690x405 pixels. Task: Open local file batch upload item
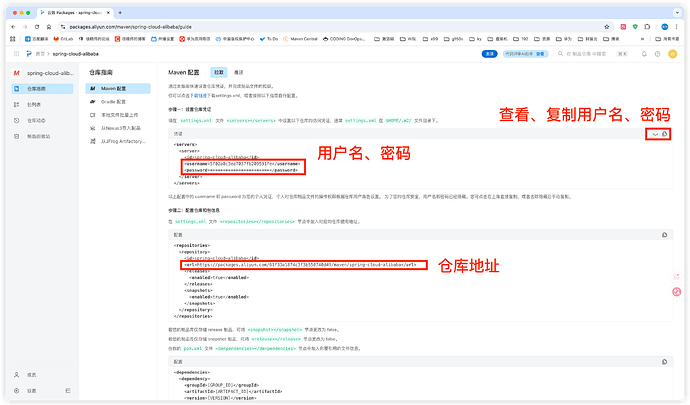click(118, 115)
